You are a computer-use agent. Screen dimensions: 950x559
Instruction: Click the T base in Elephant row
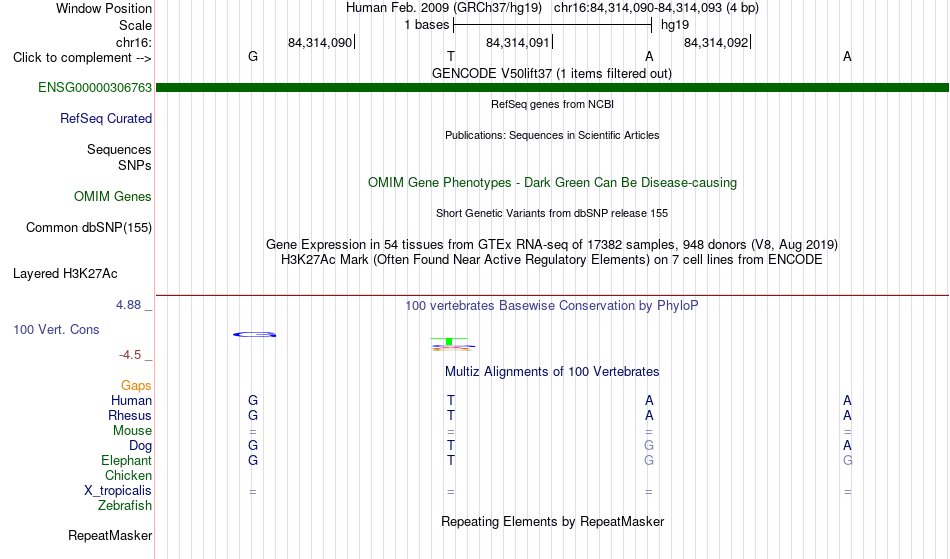point(451,460)
